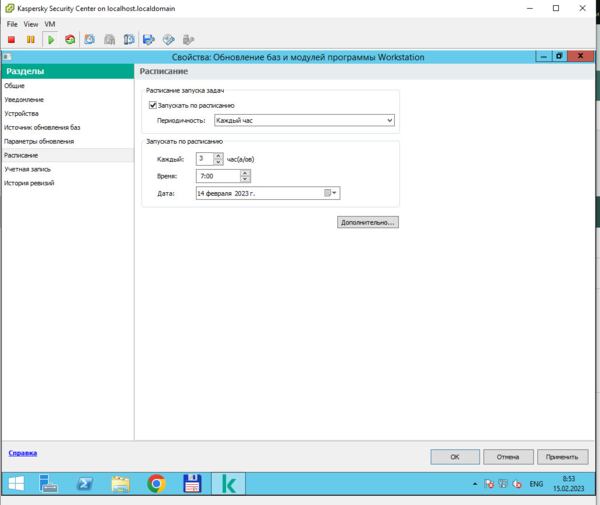Open the View menu
Screen dimensions: 600x505
pos(30,23)
